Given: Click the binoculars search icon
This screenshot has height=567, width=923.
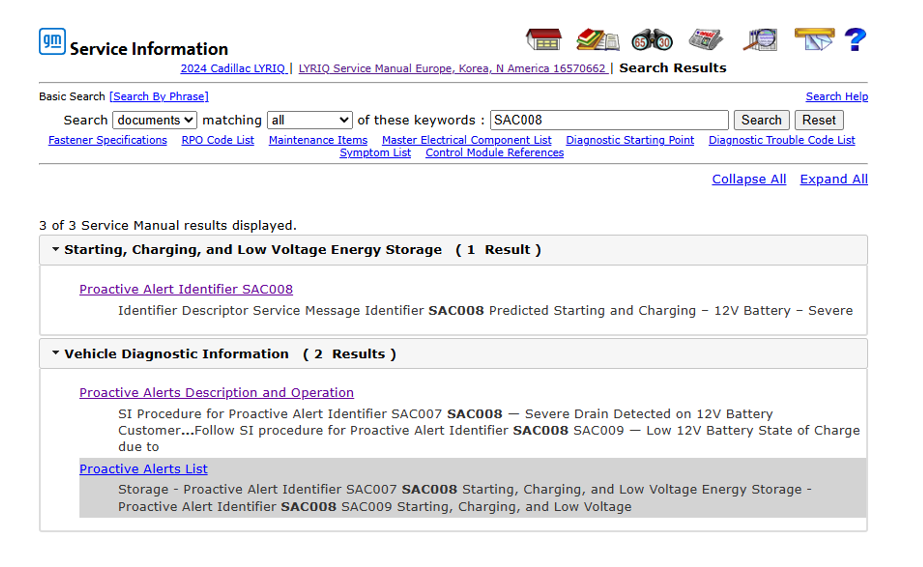Looking at the screenshot, I should [651, 40].
